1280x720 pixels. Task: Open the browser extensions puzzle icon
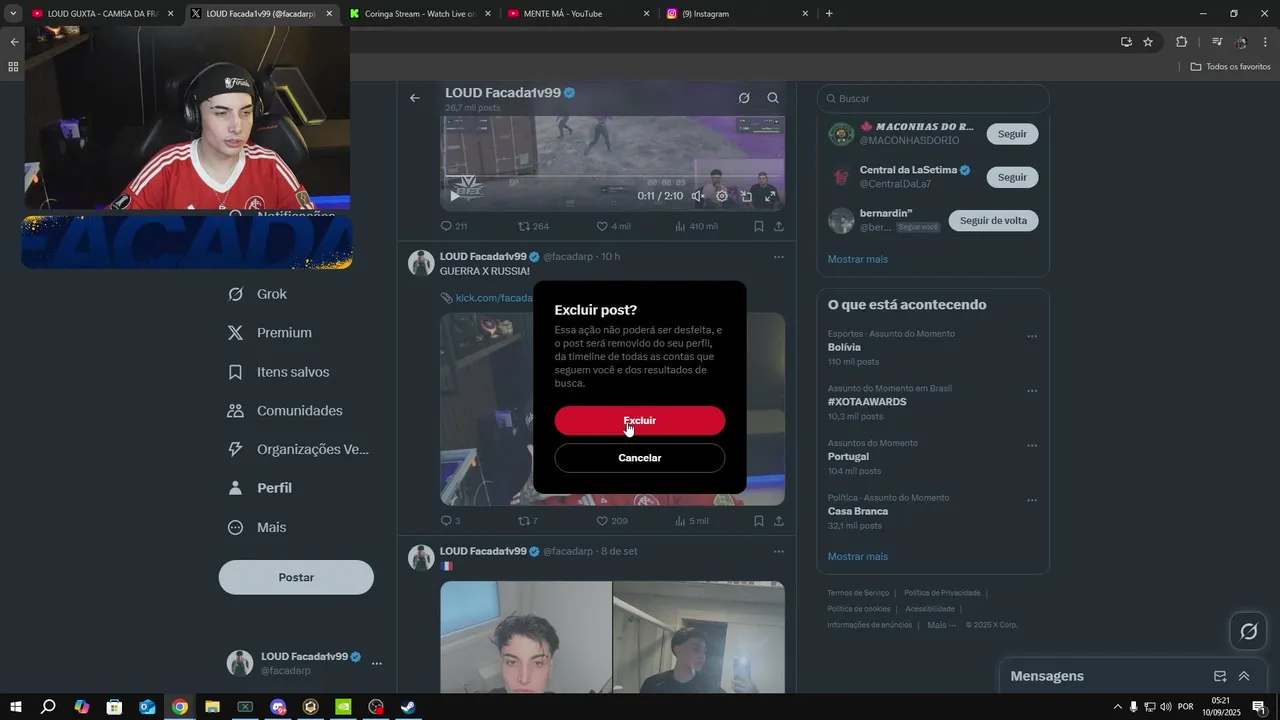point(1181,42)
